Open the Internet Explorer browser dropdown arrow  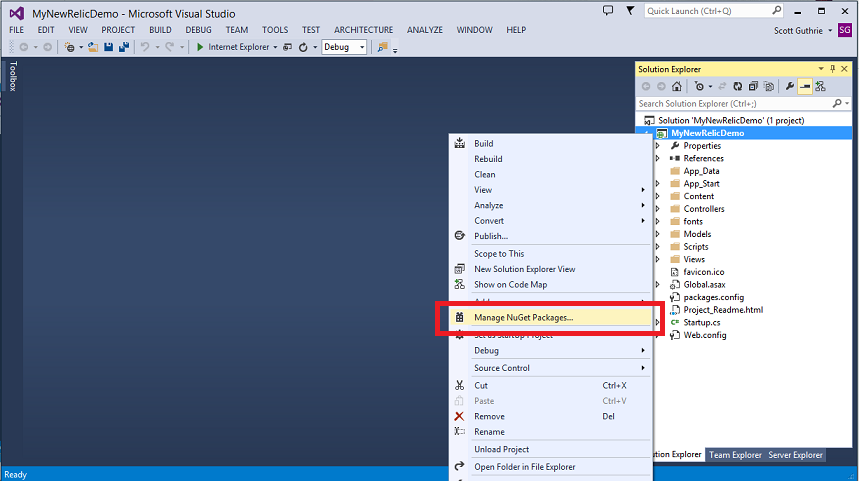click(275, 47)
